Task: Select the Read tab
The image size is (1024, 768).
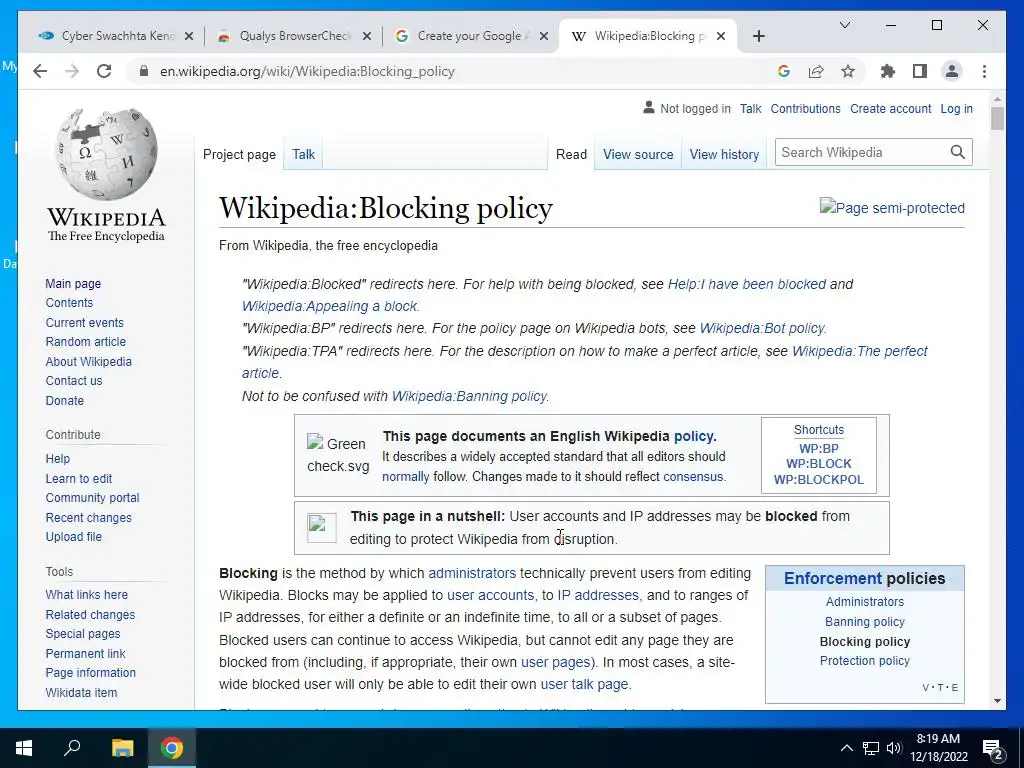Action: 571,155
